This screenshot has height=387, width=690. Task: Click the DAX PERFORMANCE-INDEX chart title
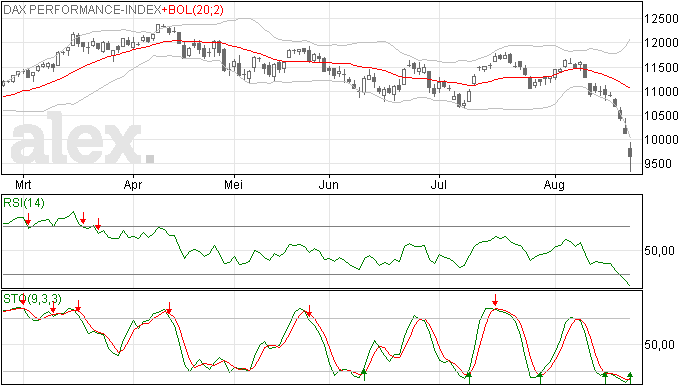(x=82, y=10)
